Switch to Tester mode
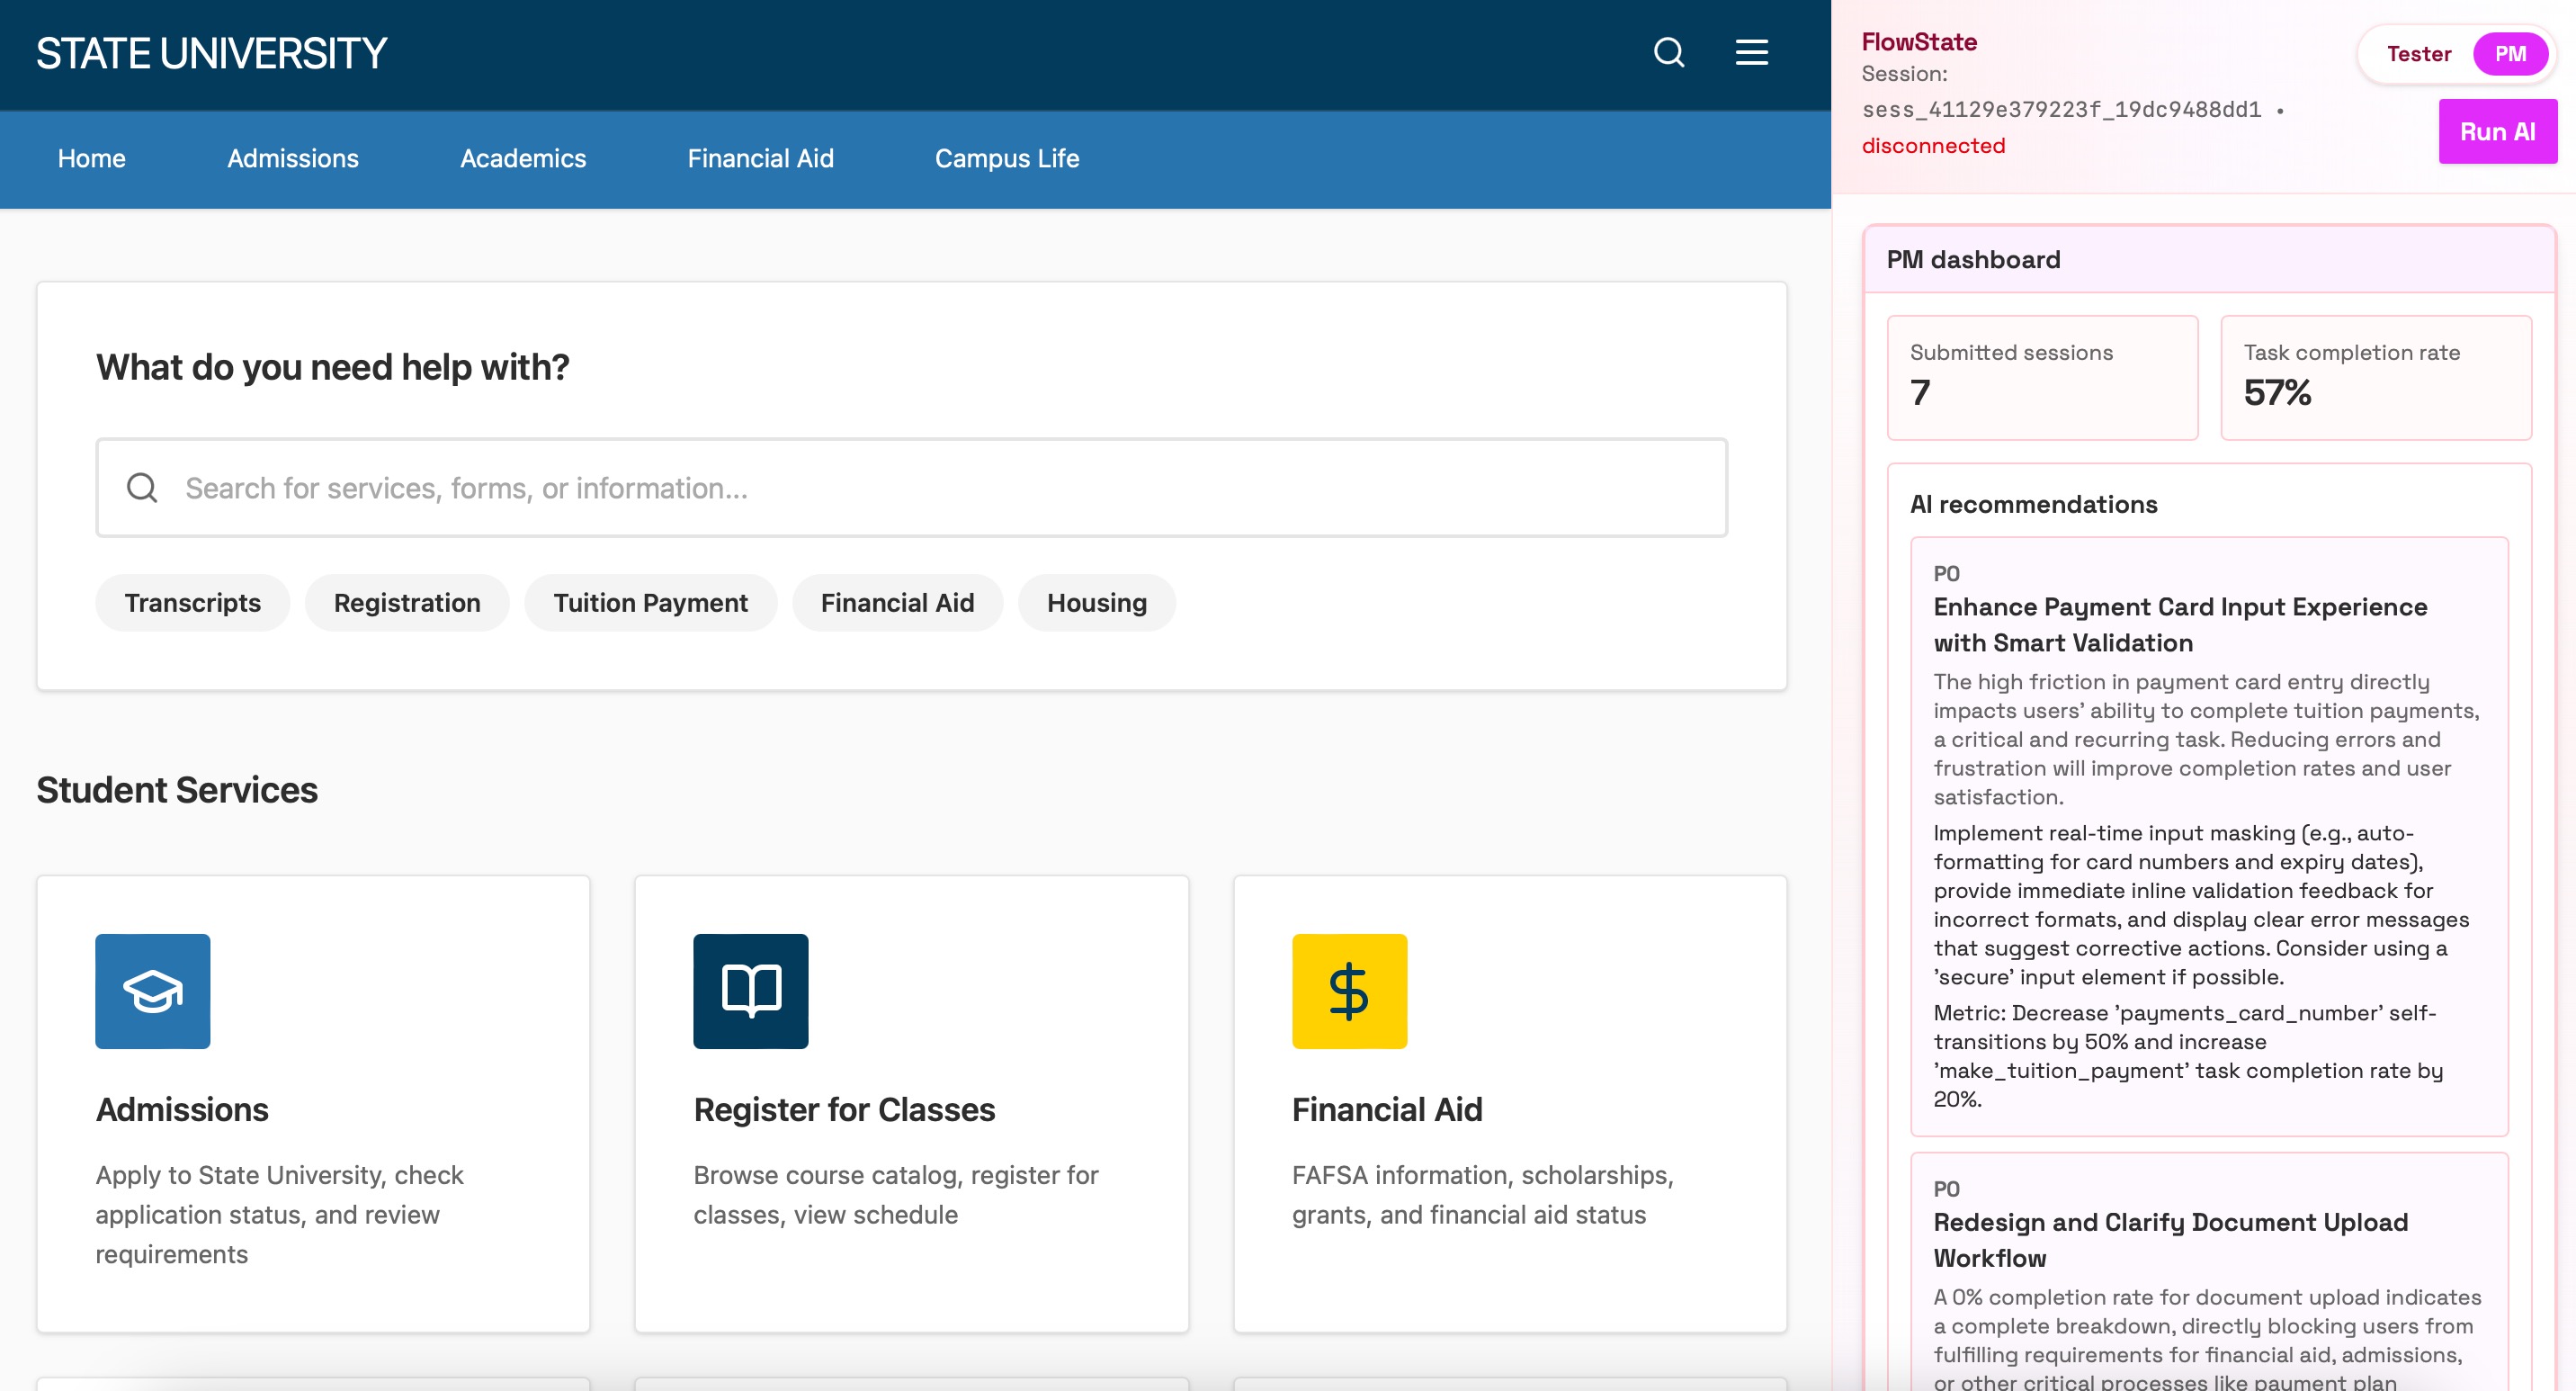Image resolution: width=2576 pixels, height=1391 pixels. coord(2417,54)
